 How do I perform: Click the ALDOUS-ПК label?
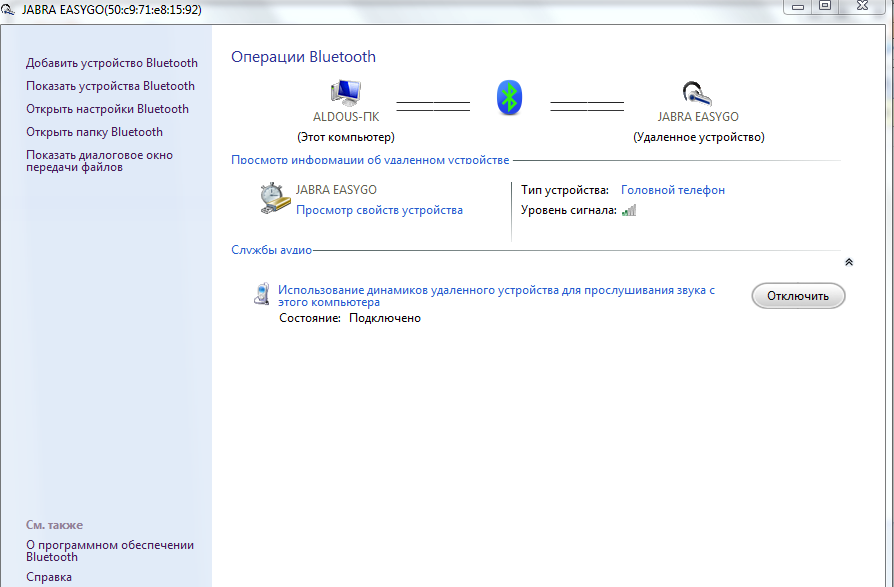click(346, 117)
